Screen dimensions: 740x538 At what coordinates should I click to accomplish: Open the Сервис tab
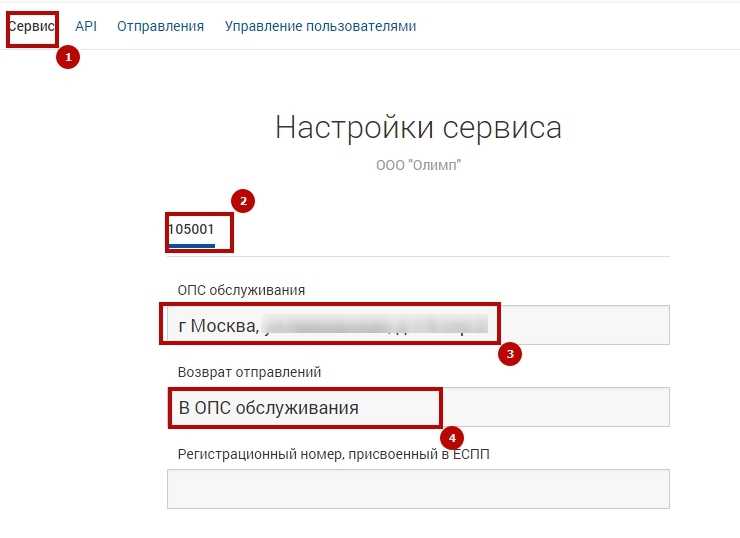(31, 26)
